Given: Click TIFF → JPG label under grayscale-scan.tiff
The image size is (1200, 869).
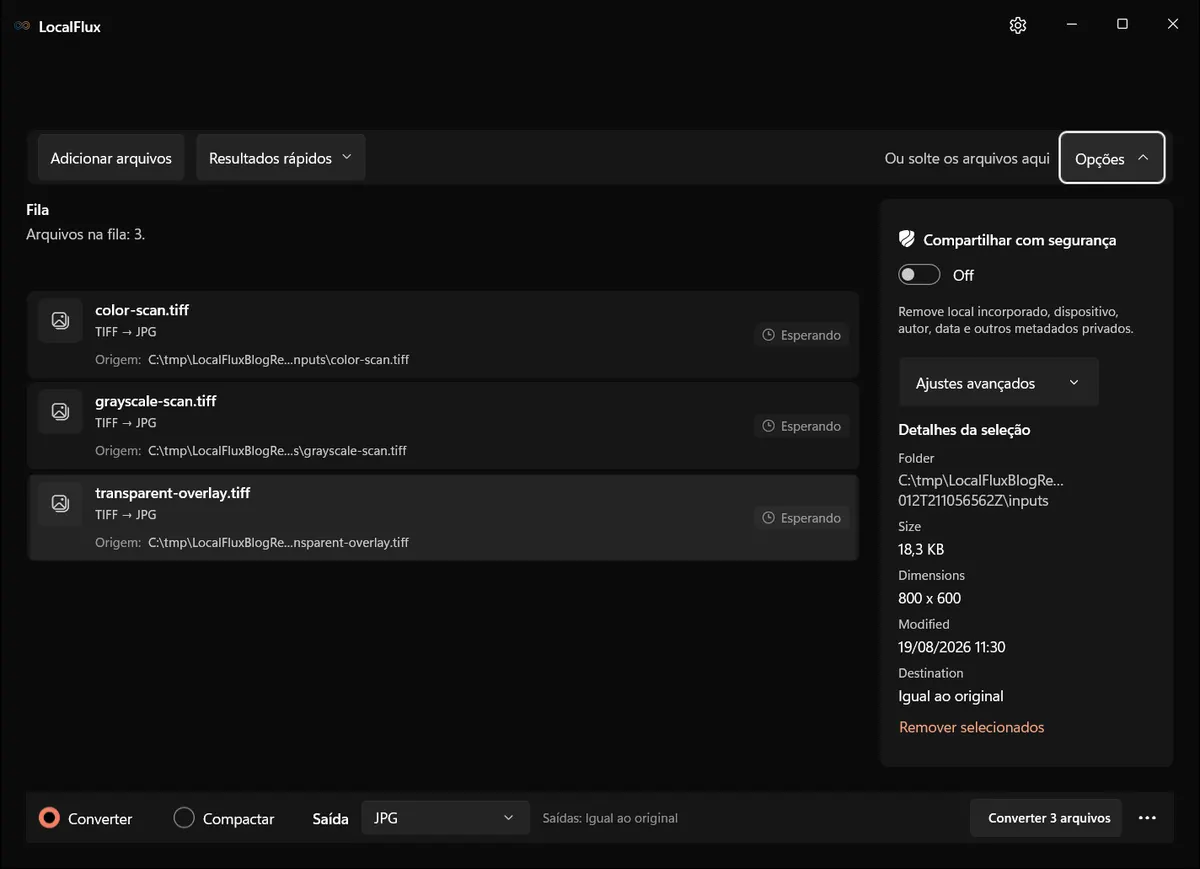Looking at the screenshot, I should 126,422.
